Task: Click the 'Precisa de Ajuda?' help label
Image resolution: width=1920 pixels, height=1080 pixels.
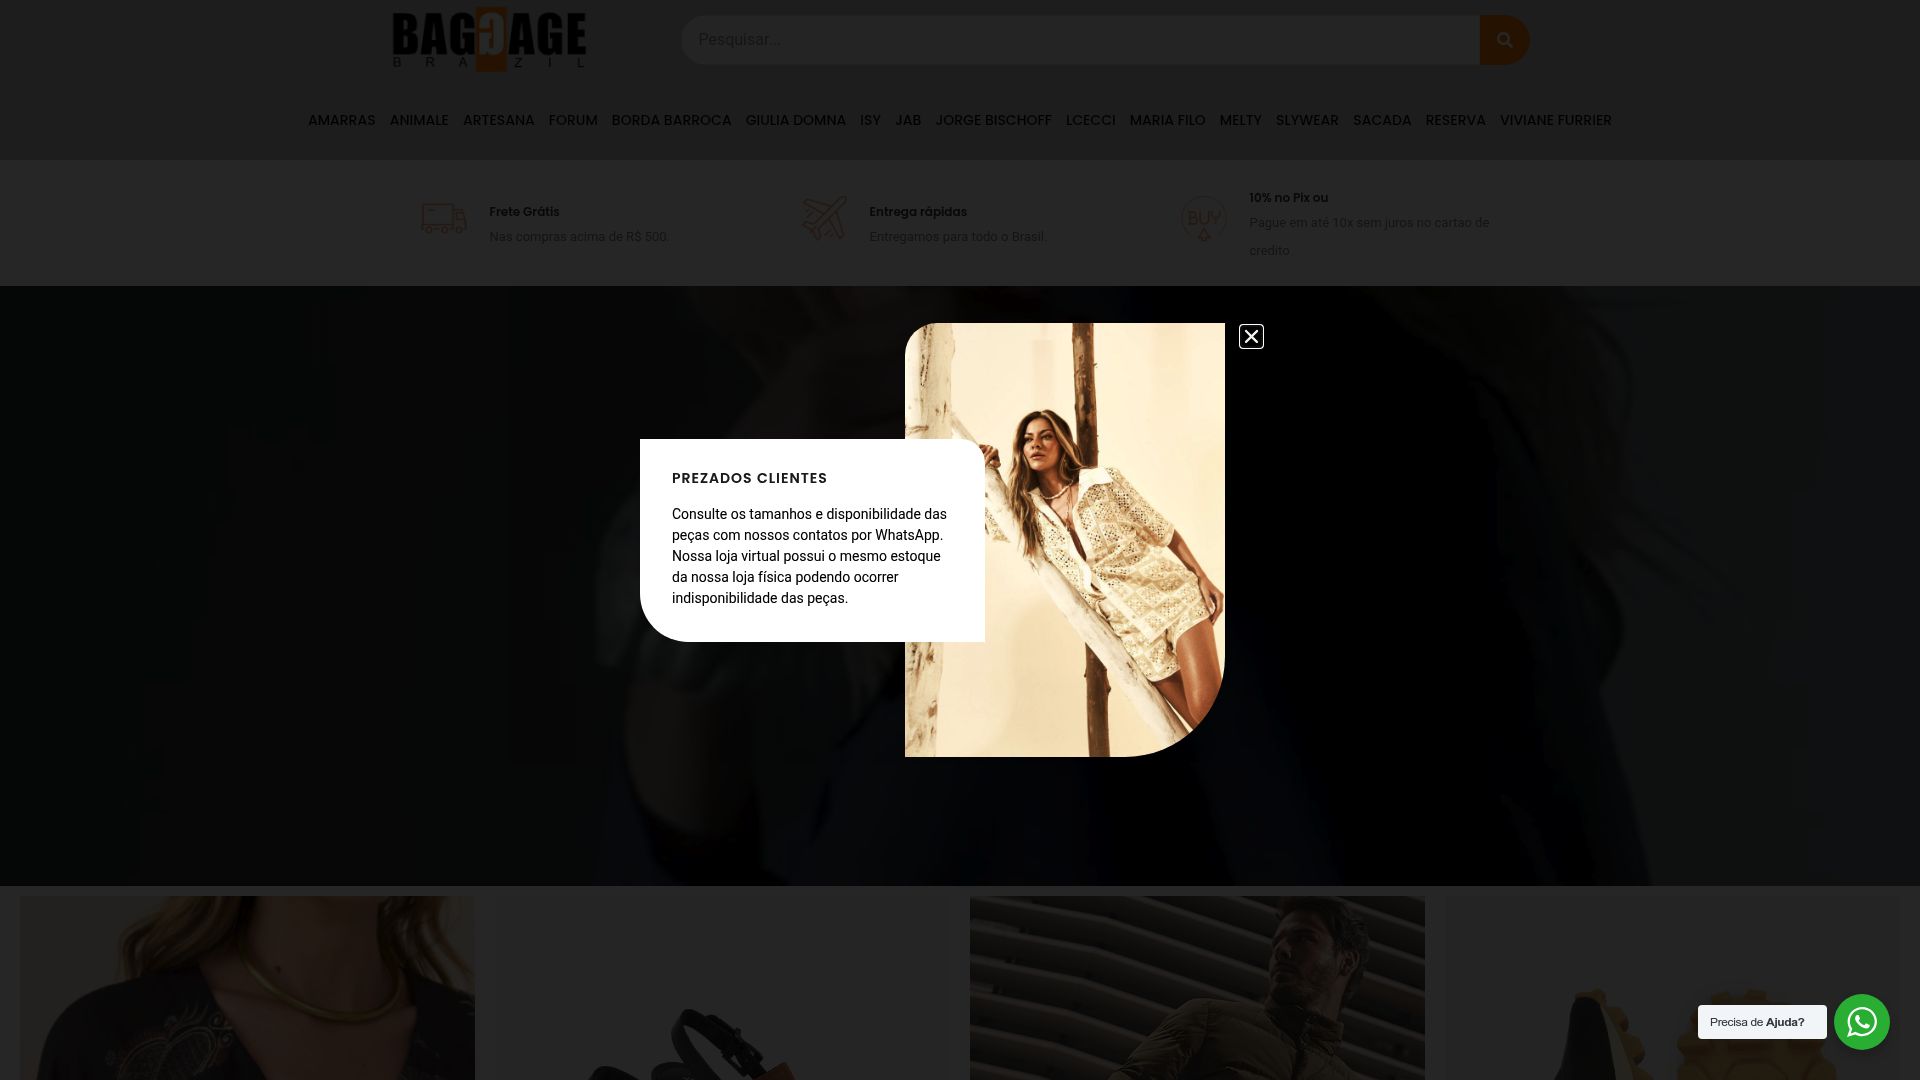Action: (1762, 1022)
